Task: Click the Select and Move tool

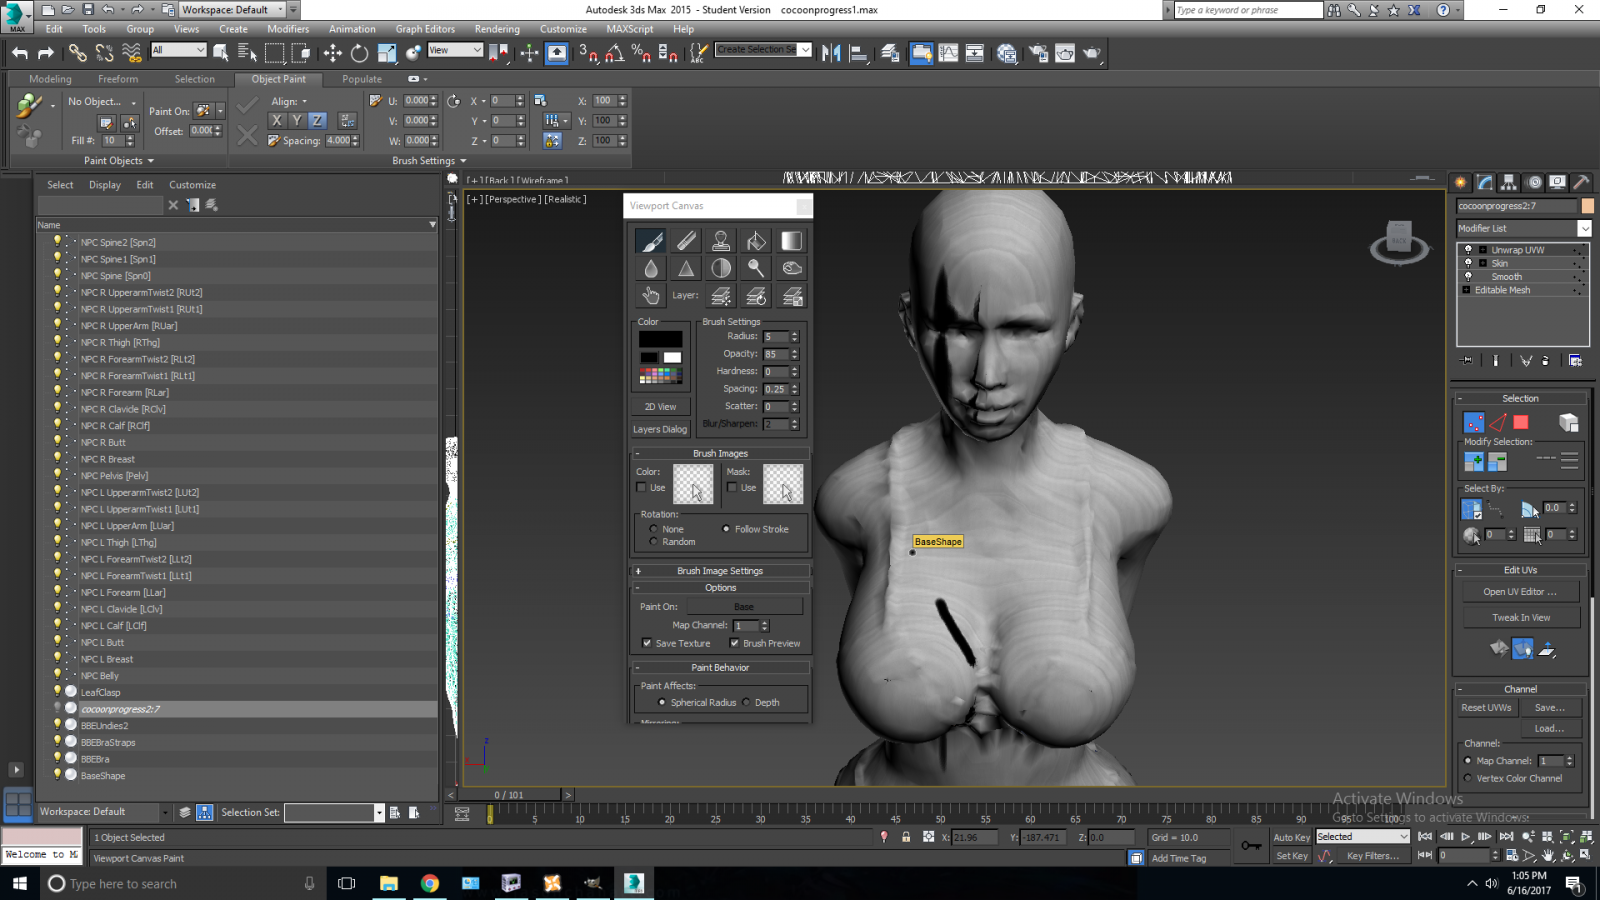Action: (x=333, y=53)
